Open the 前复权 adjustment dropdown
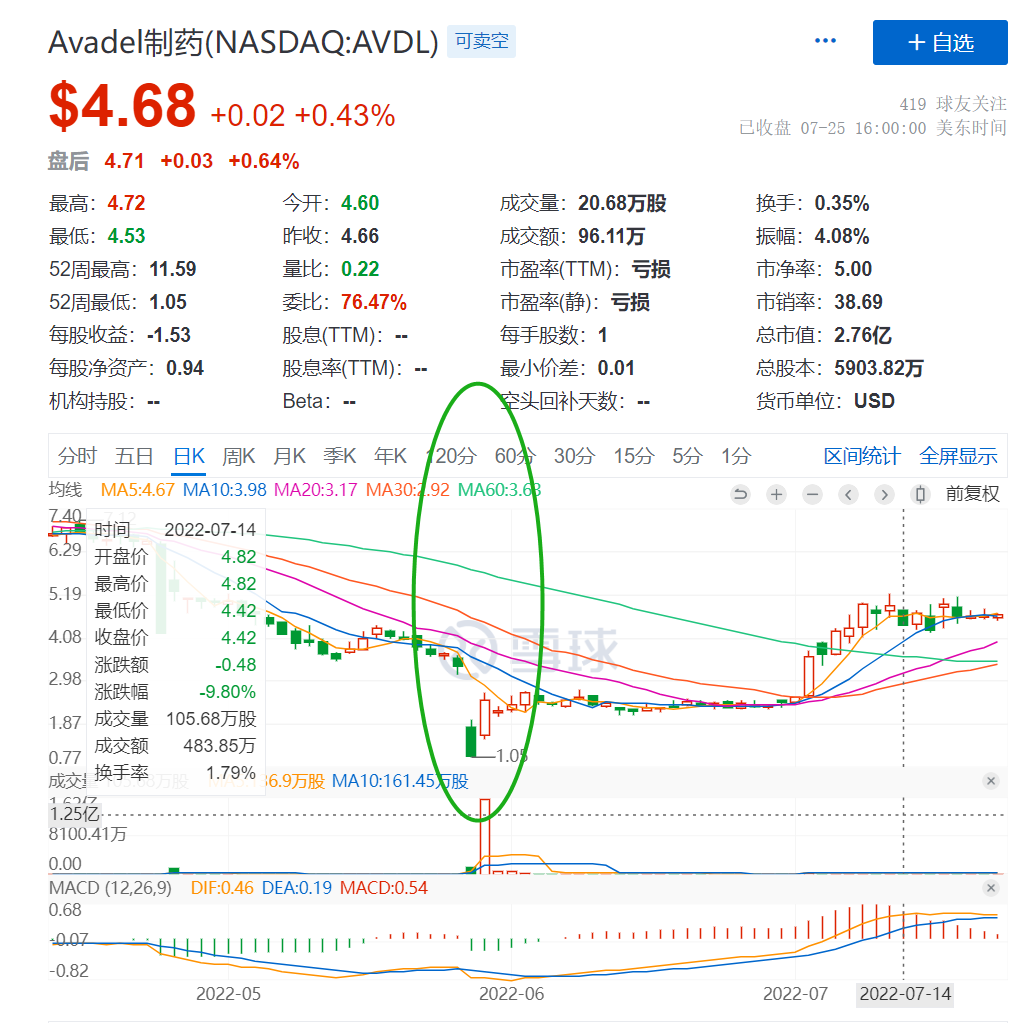 tap(972, 494)
